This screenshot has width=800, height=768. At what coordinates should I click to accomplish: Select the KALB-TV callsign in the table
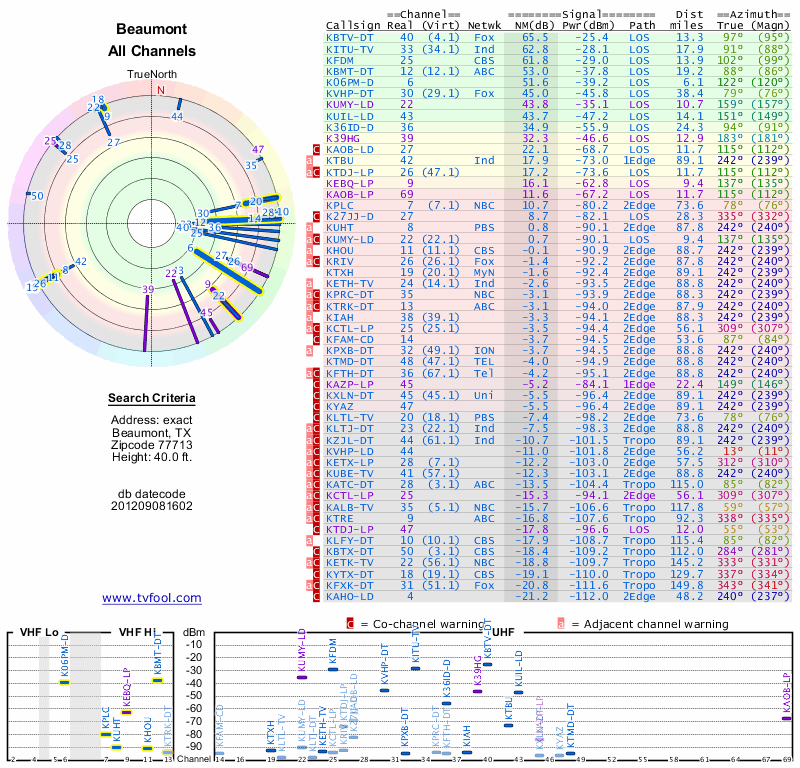[x=350, y=507]
